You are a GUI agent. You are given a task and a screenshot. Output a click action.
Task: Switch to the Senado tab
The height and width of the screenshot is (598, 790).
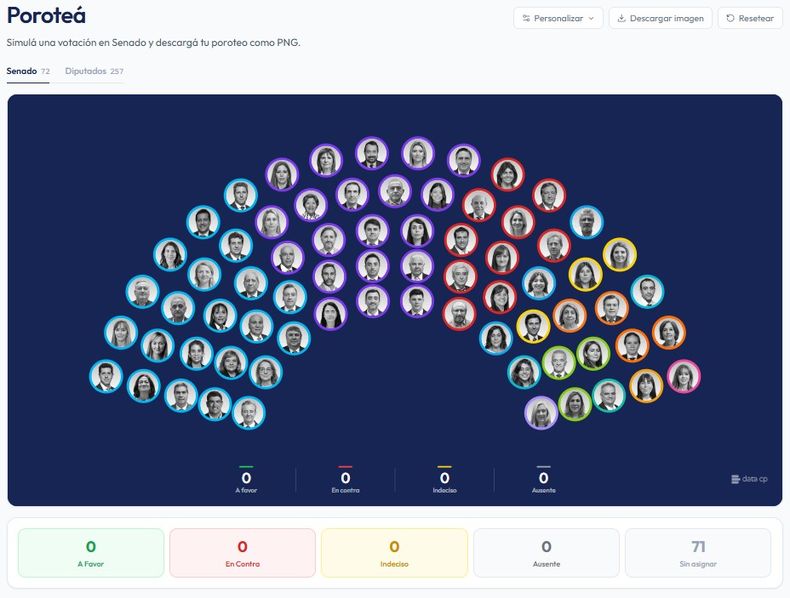point(28,71)
